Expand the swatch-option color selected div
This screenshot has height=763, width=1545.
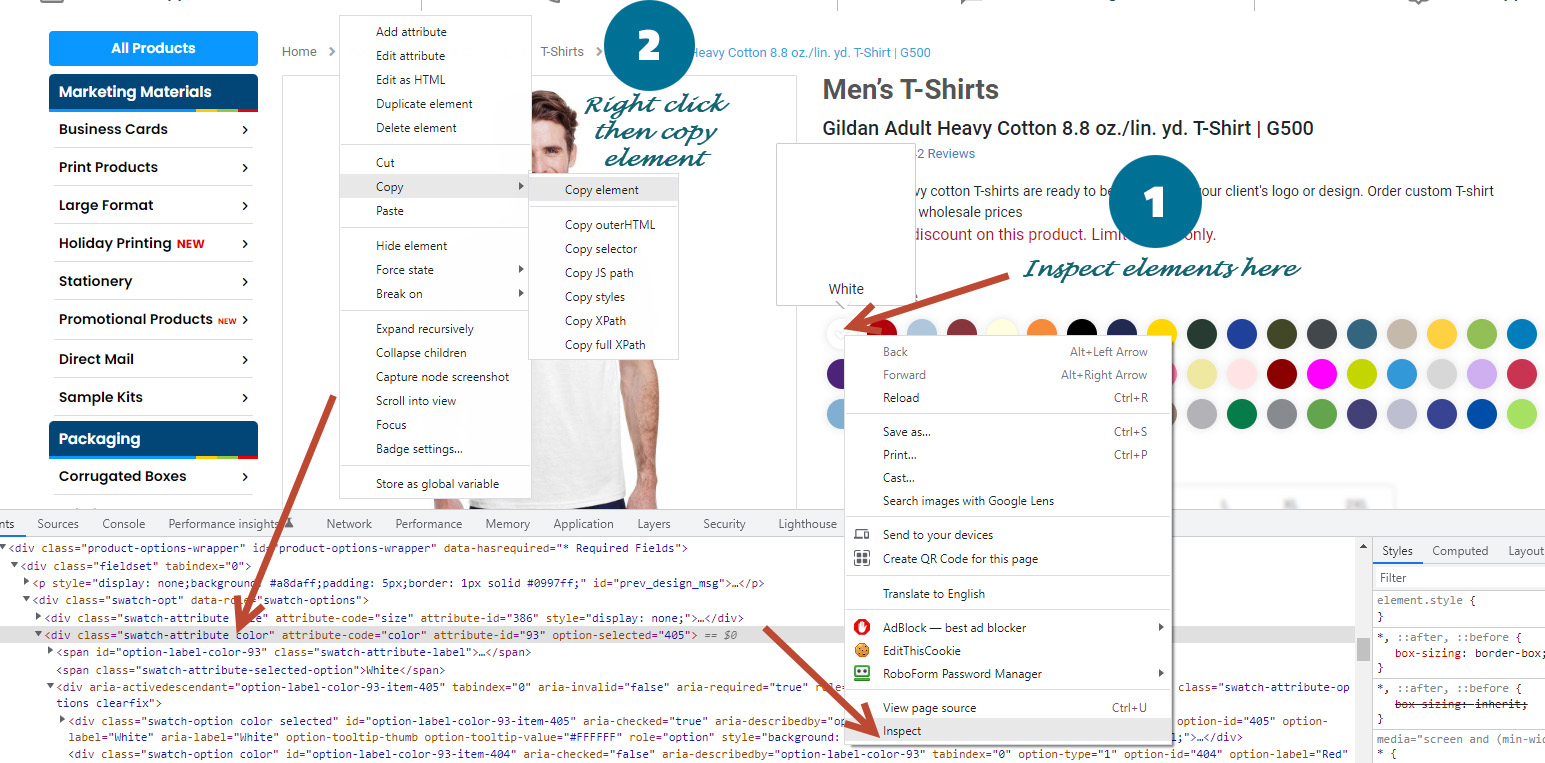[x=63, y=720]
